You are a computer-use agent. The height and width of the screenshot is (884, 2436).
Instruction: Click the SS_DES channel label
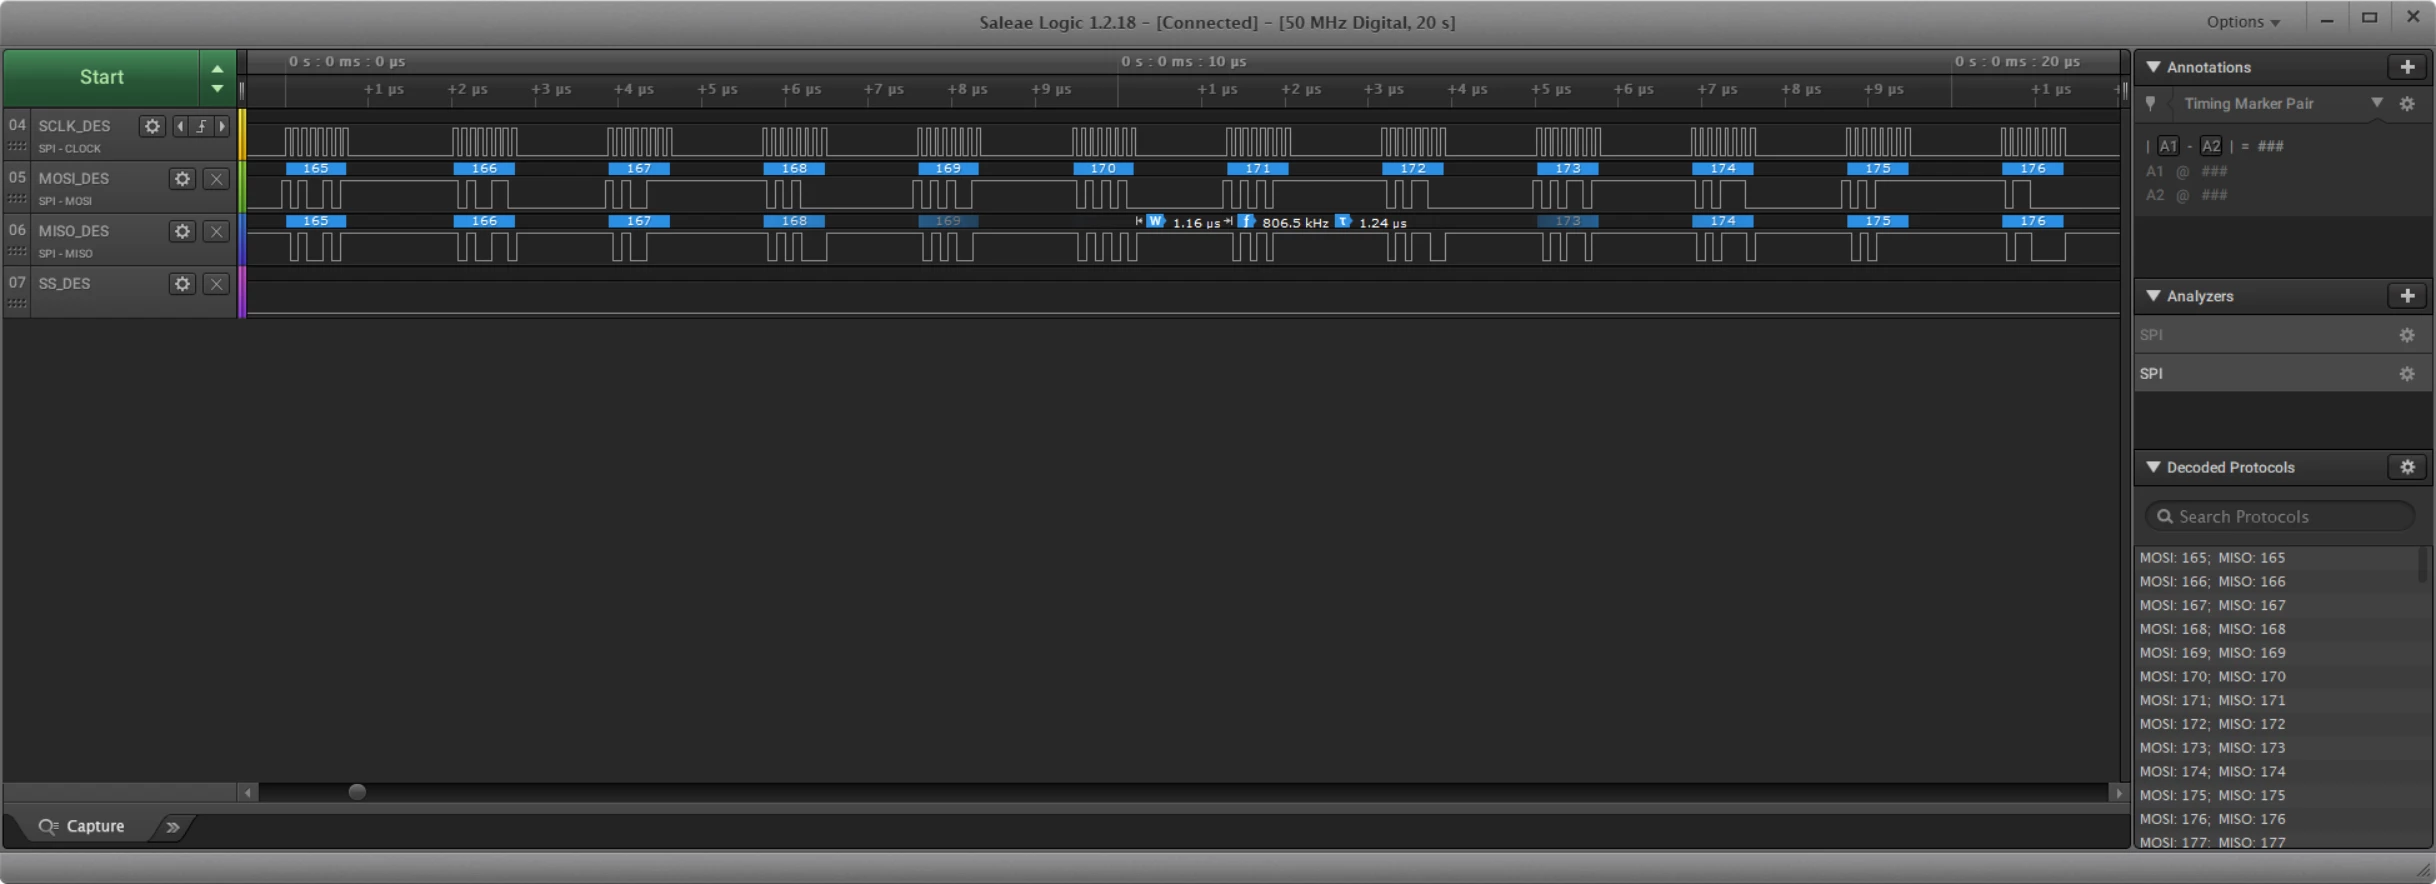[x=64, y=284]
